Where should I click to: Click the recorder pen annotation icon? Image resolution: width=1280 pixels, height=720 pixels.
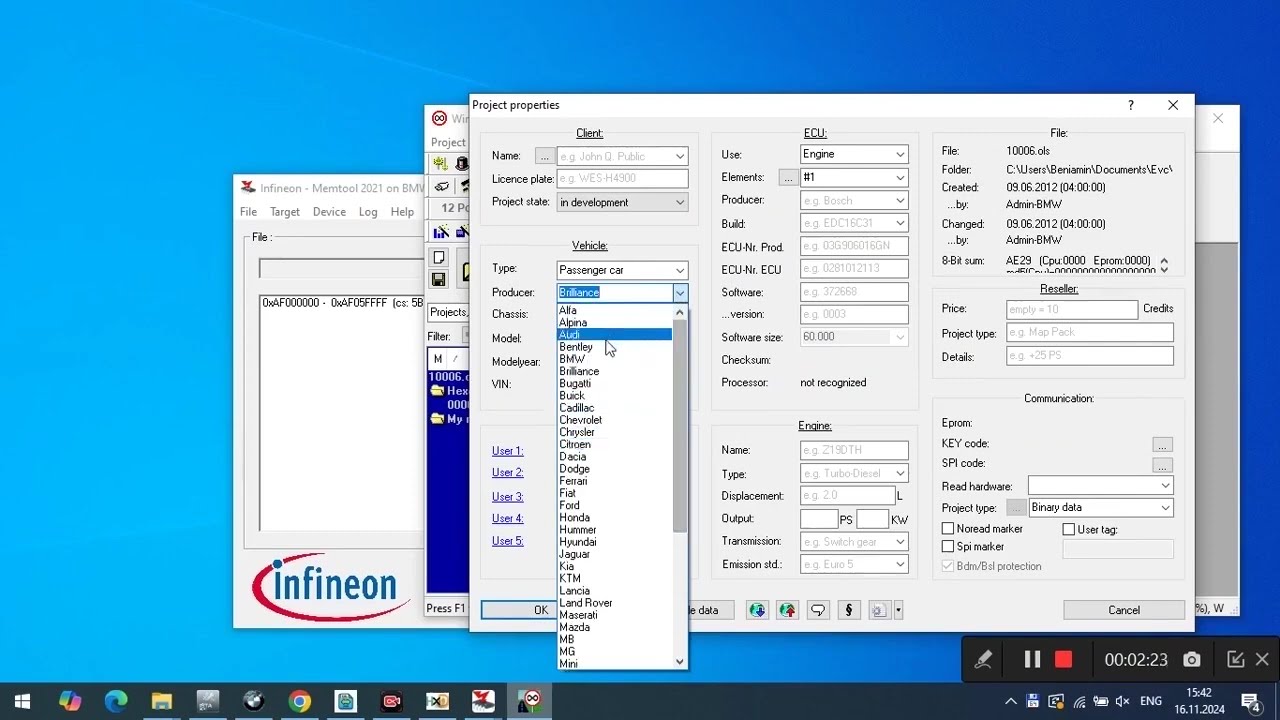(x=984, y=659)
